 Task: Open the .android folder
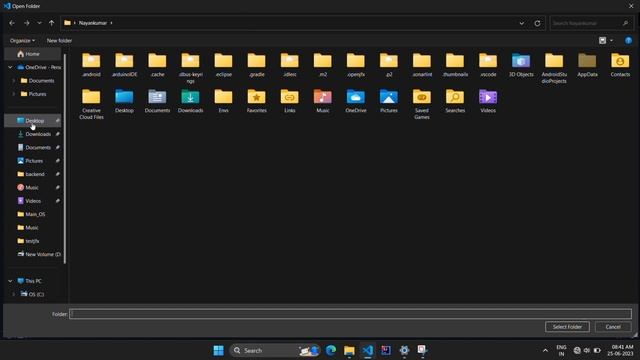pyautogui.click(x=91, y=65)
